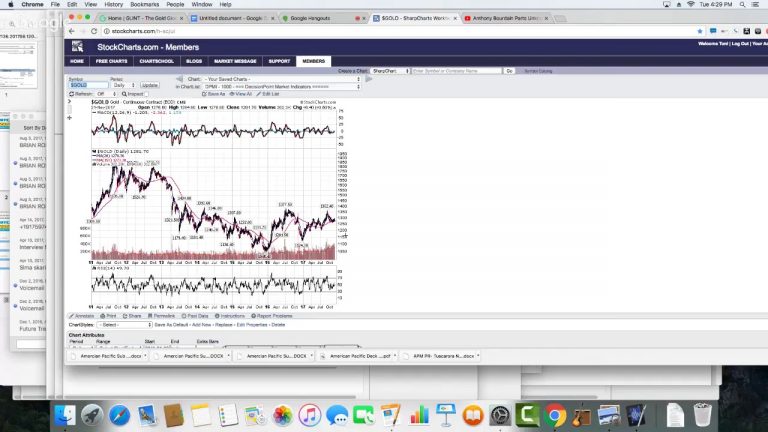Expand the chart sidebar arrow
The height and width of the screenshot is (432, 768).
click(70, 101)
